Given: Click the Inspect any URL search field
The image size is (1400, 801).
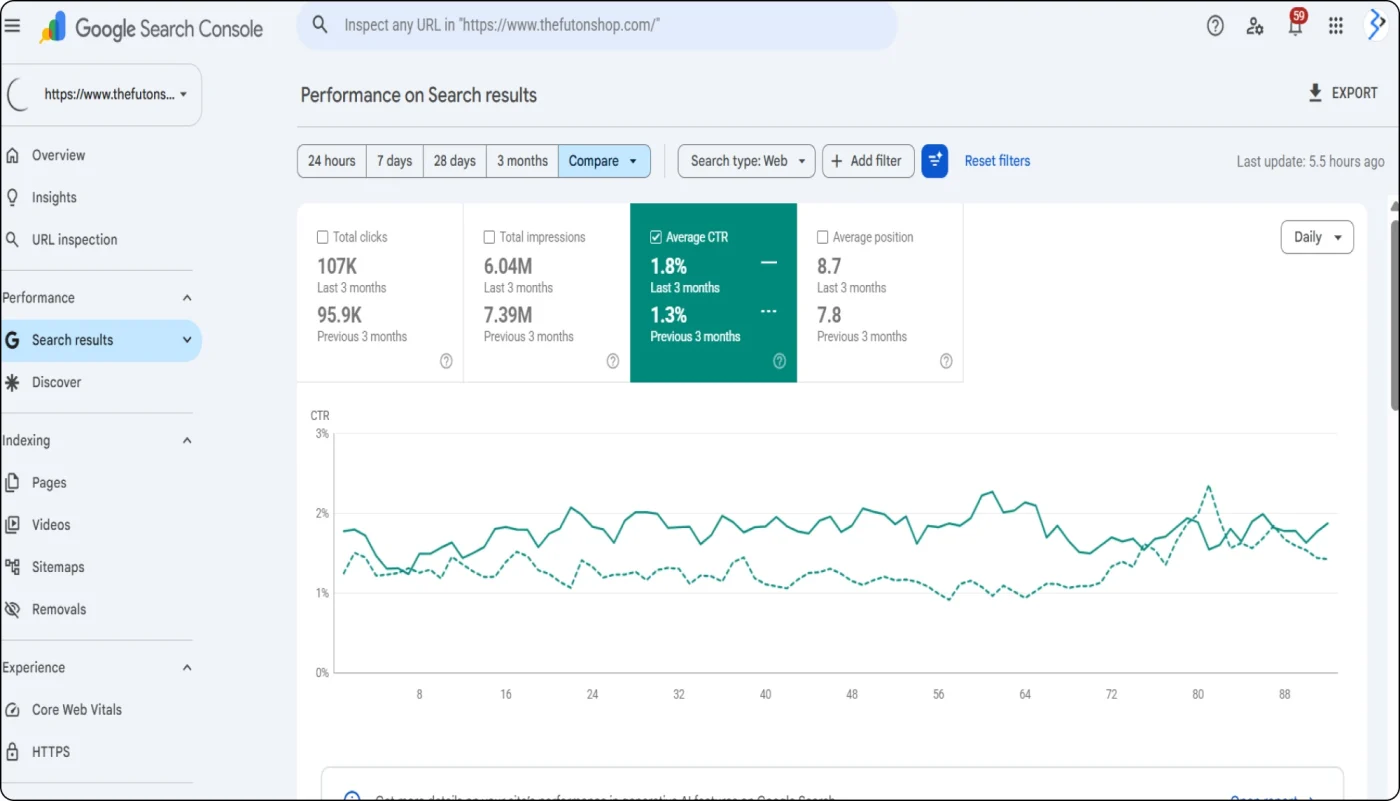Looking at the screenshot, I should 597,25.
